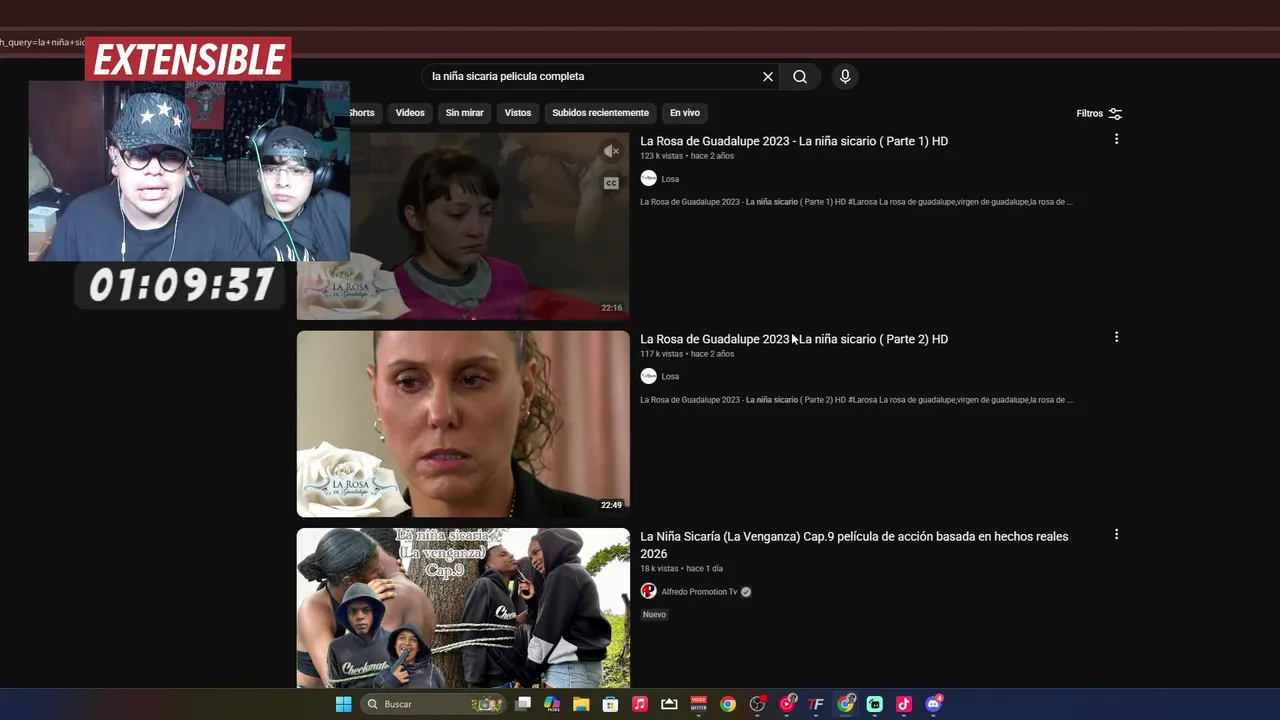Unmute the Parte 1 thumbnail preview

[611, 151]
